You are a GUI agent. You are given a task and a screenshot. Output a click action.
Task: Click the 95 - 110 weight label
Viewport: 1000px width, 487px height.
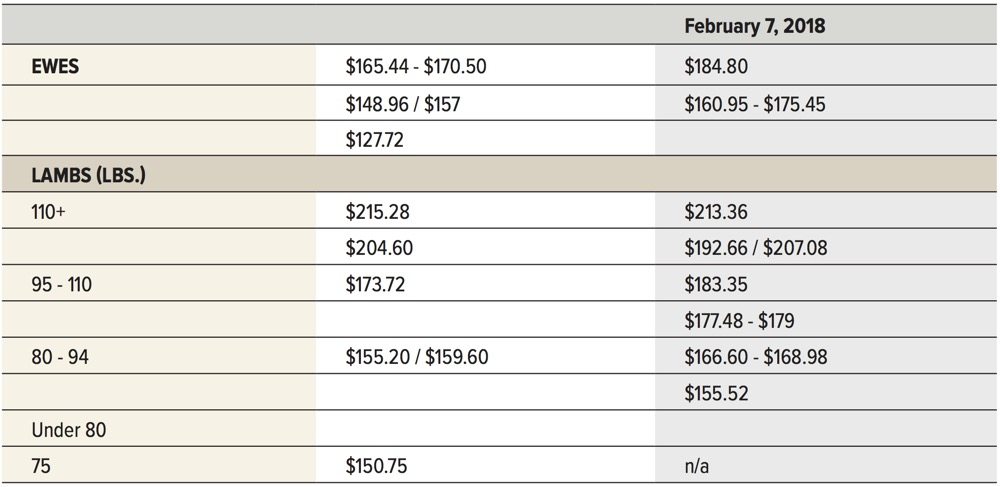pyautogui.click(x=62, y=284)
